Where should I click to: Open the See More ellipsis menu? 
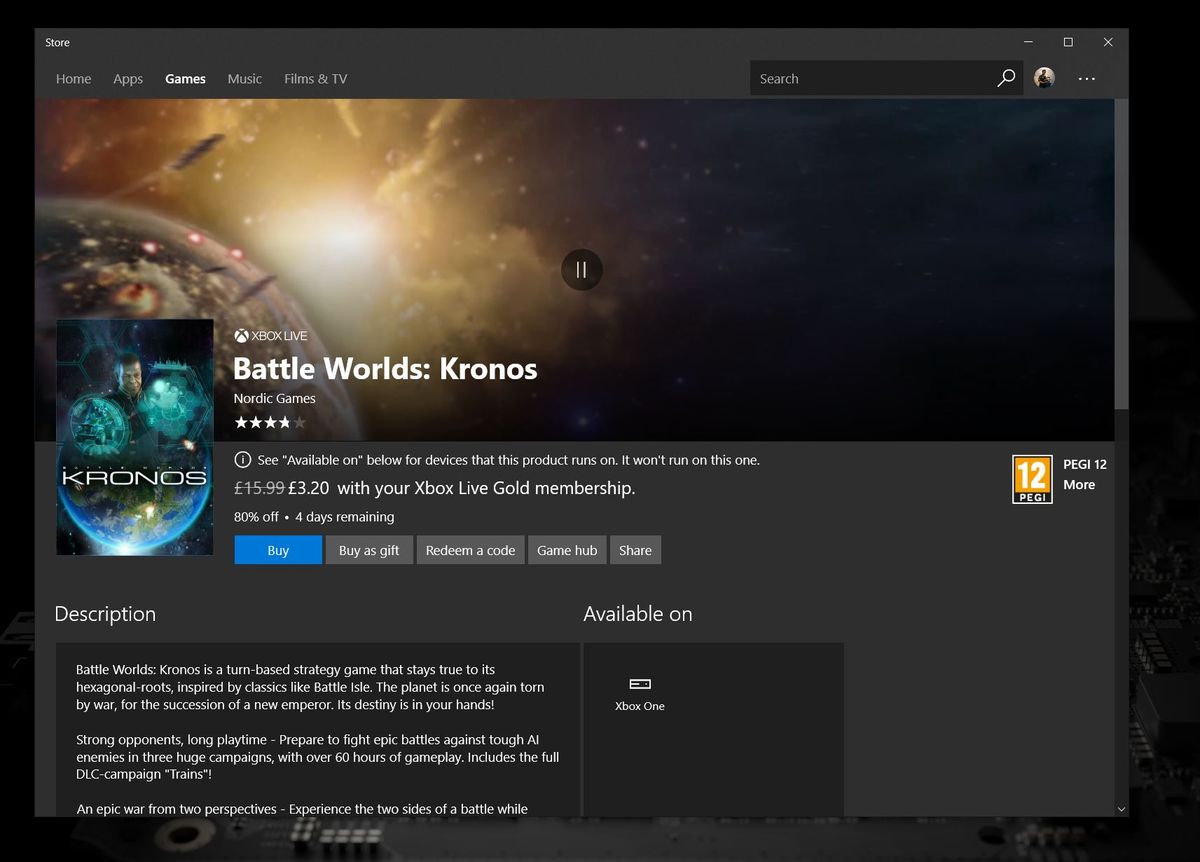1087,78
